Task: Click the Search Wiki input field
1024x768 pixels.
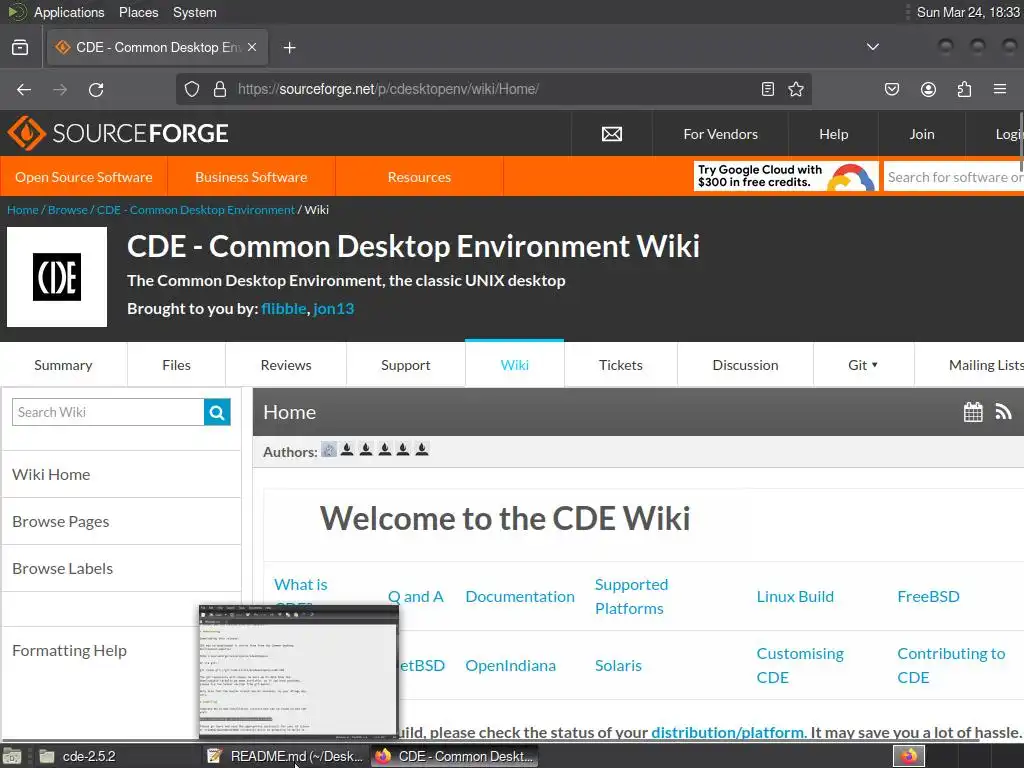Action: pyautogui.click(x=108, y=412)
